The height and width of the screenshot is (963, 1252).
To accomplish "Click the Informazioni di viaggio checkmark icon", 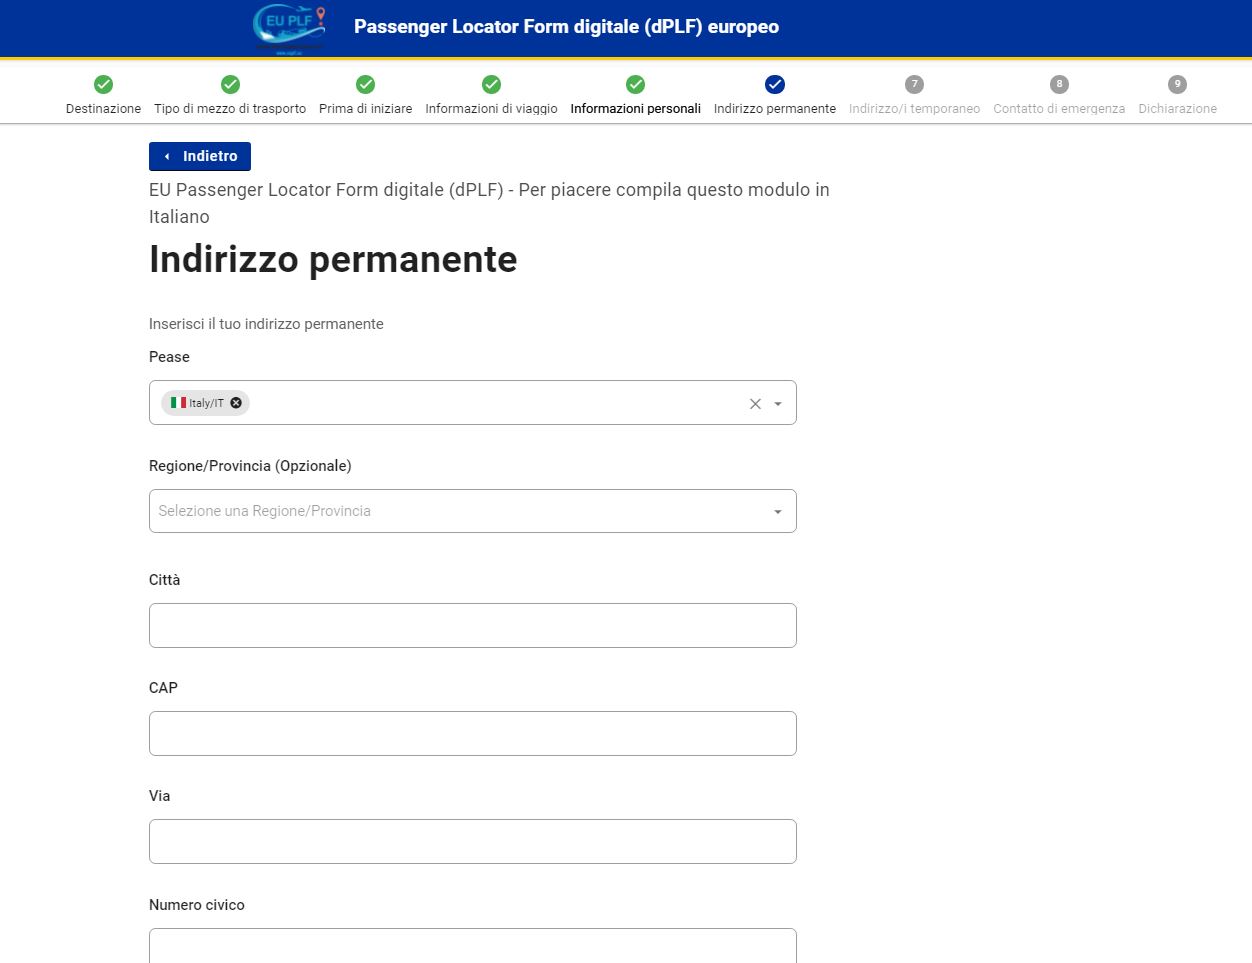I will click(491, 84).
